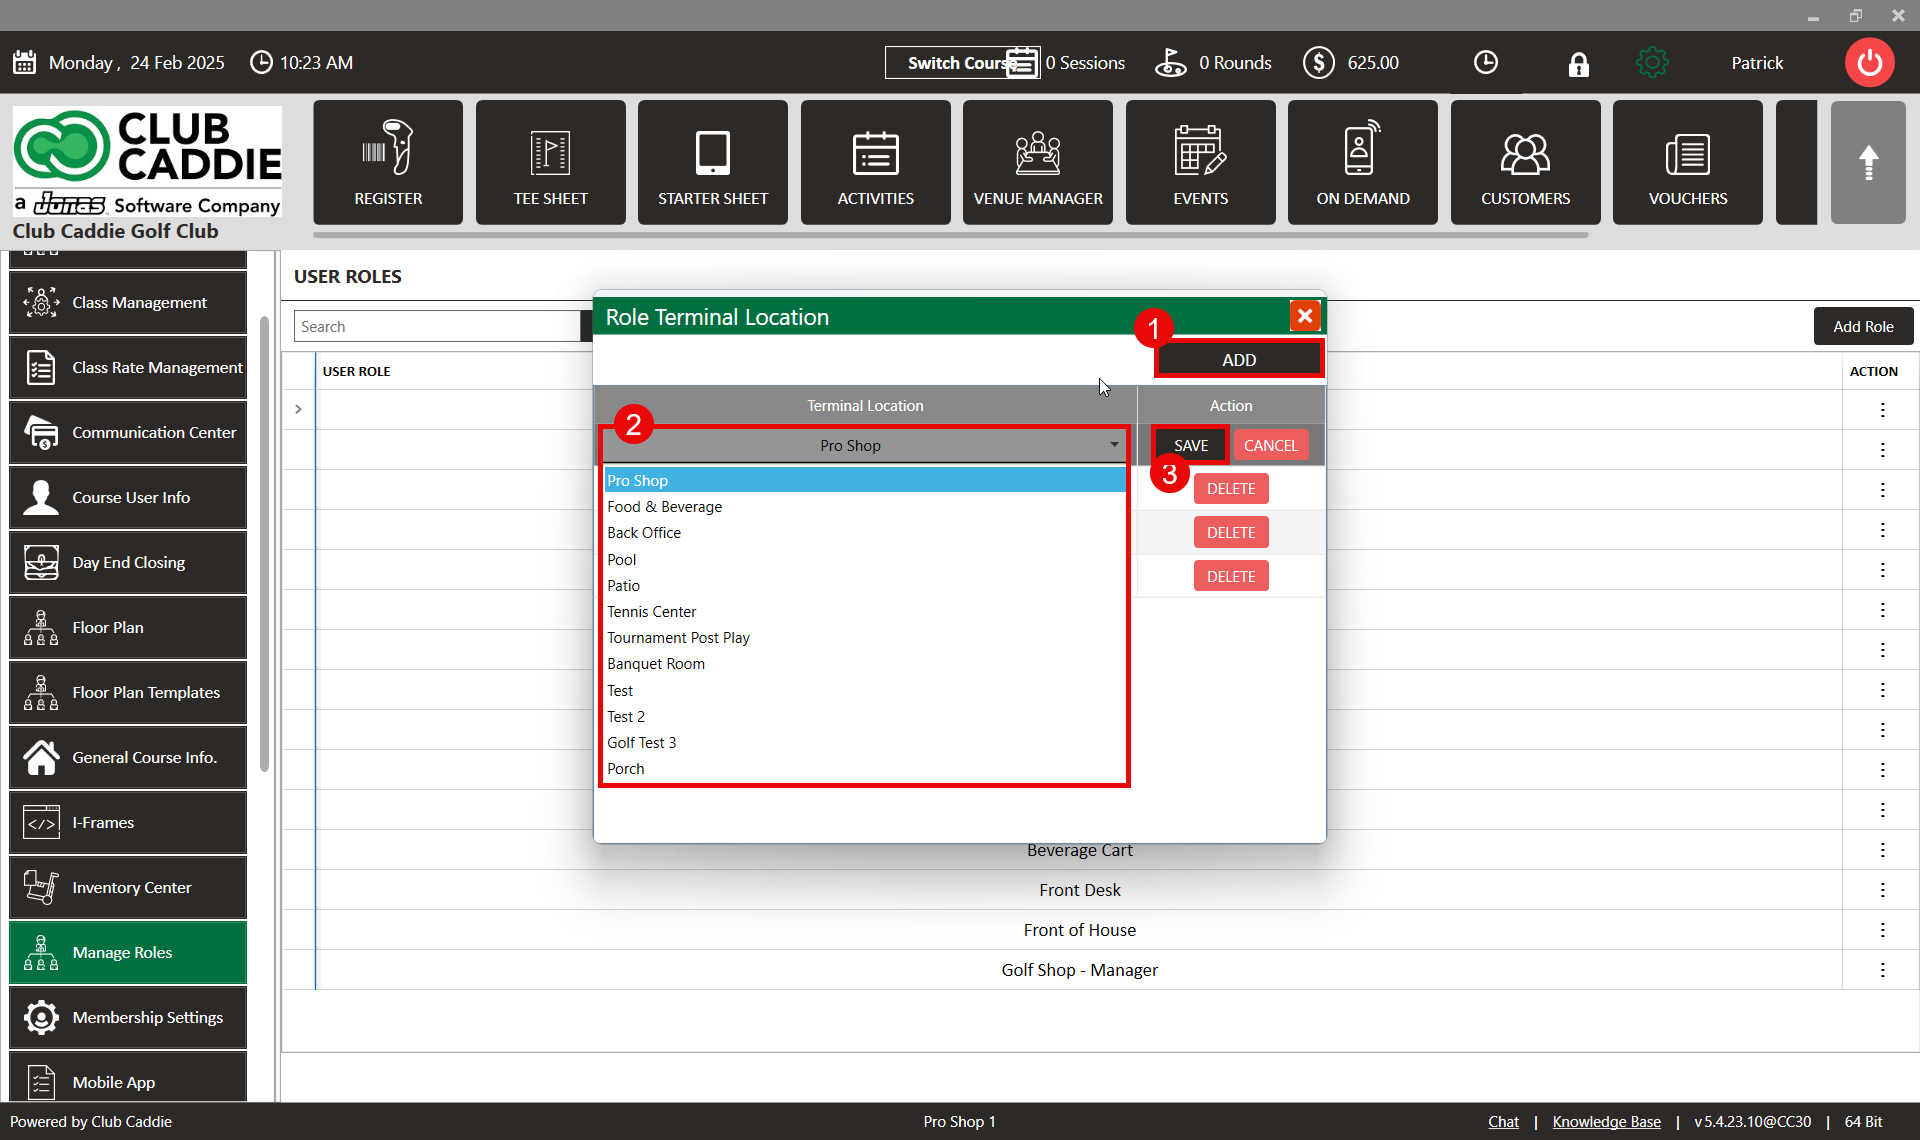Viewport: 1920px width, 1140px height.
Task: Select Porch from the list
Action: (x=865, y=768)
